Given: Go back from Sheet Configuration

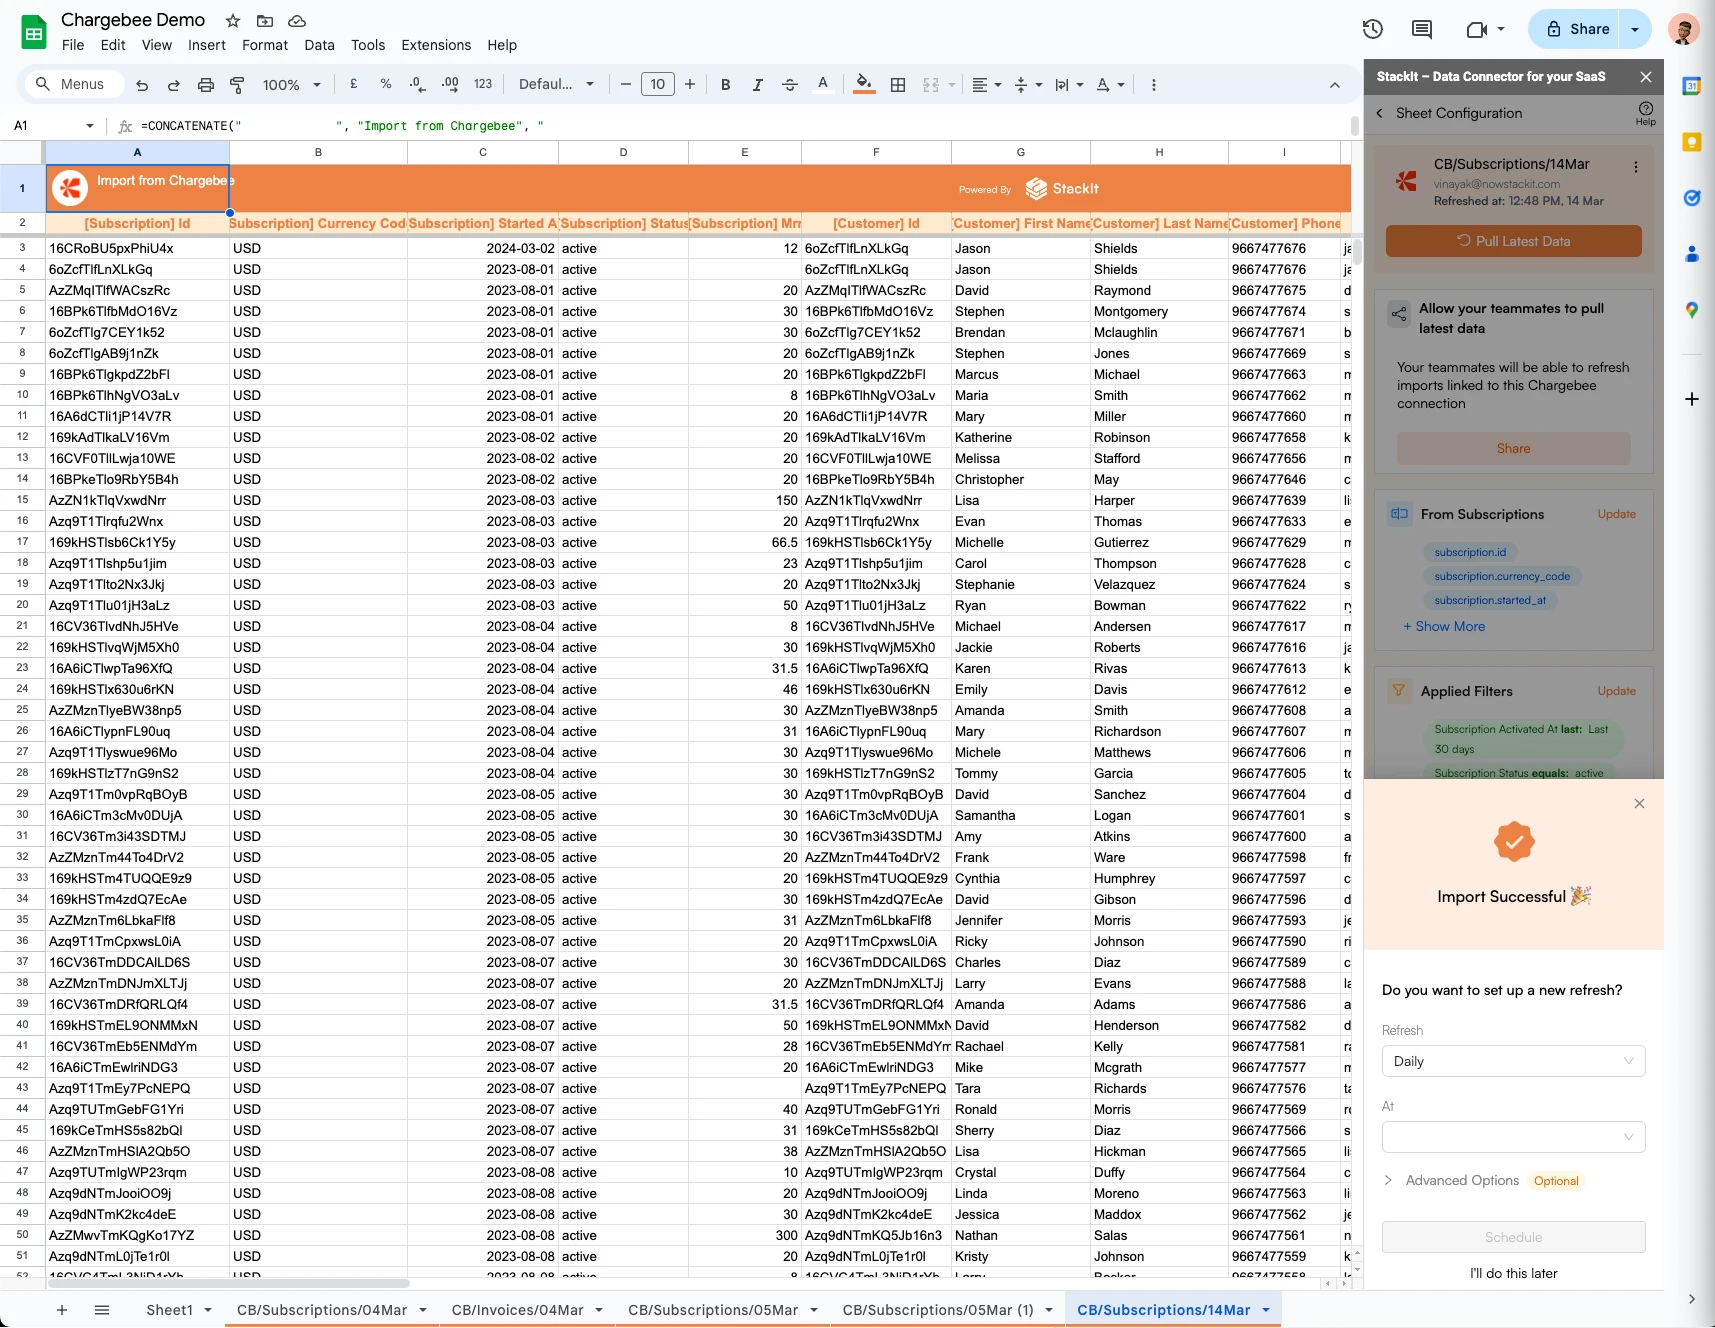Looking at the screenshot, I should pyautogui.click(x=1380, y=113).
